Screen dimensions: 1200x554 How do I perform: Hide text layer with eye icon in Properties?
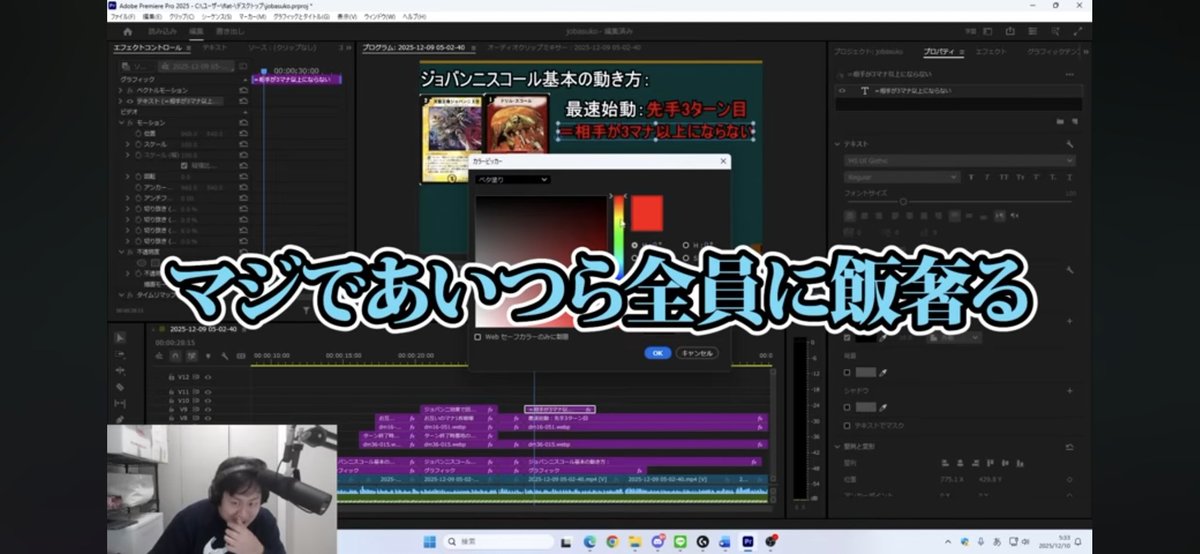[x=843, y=91]
